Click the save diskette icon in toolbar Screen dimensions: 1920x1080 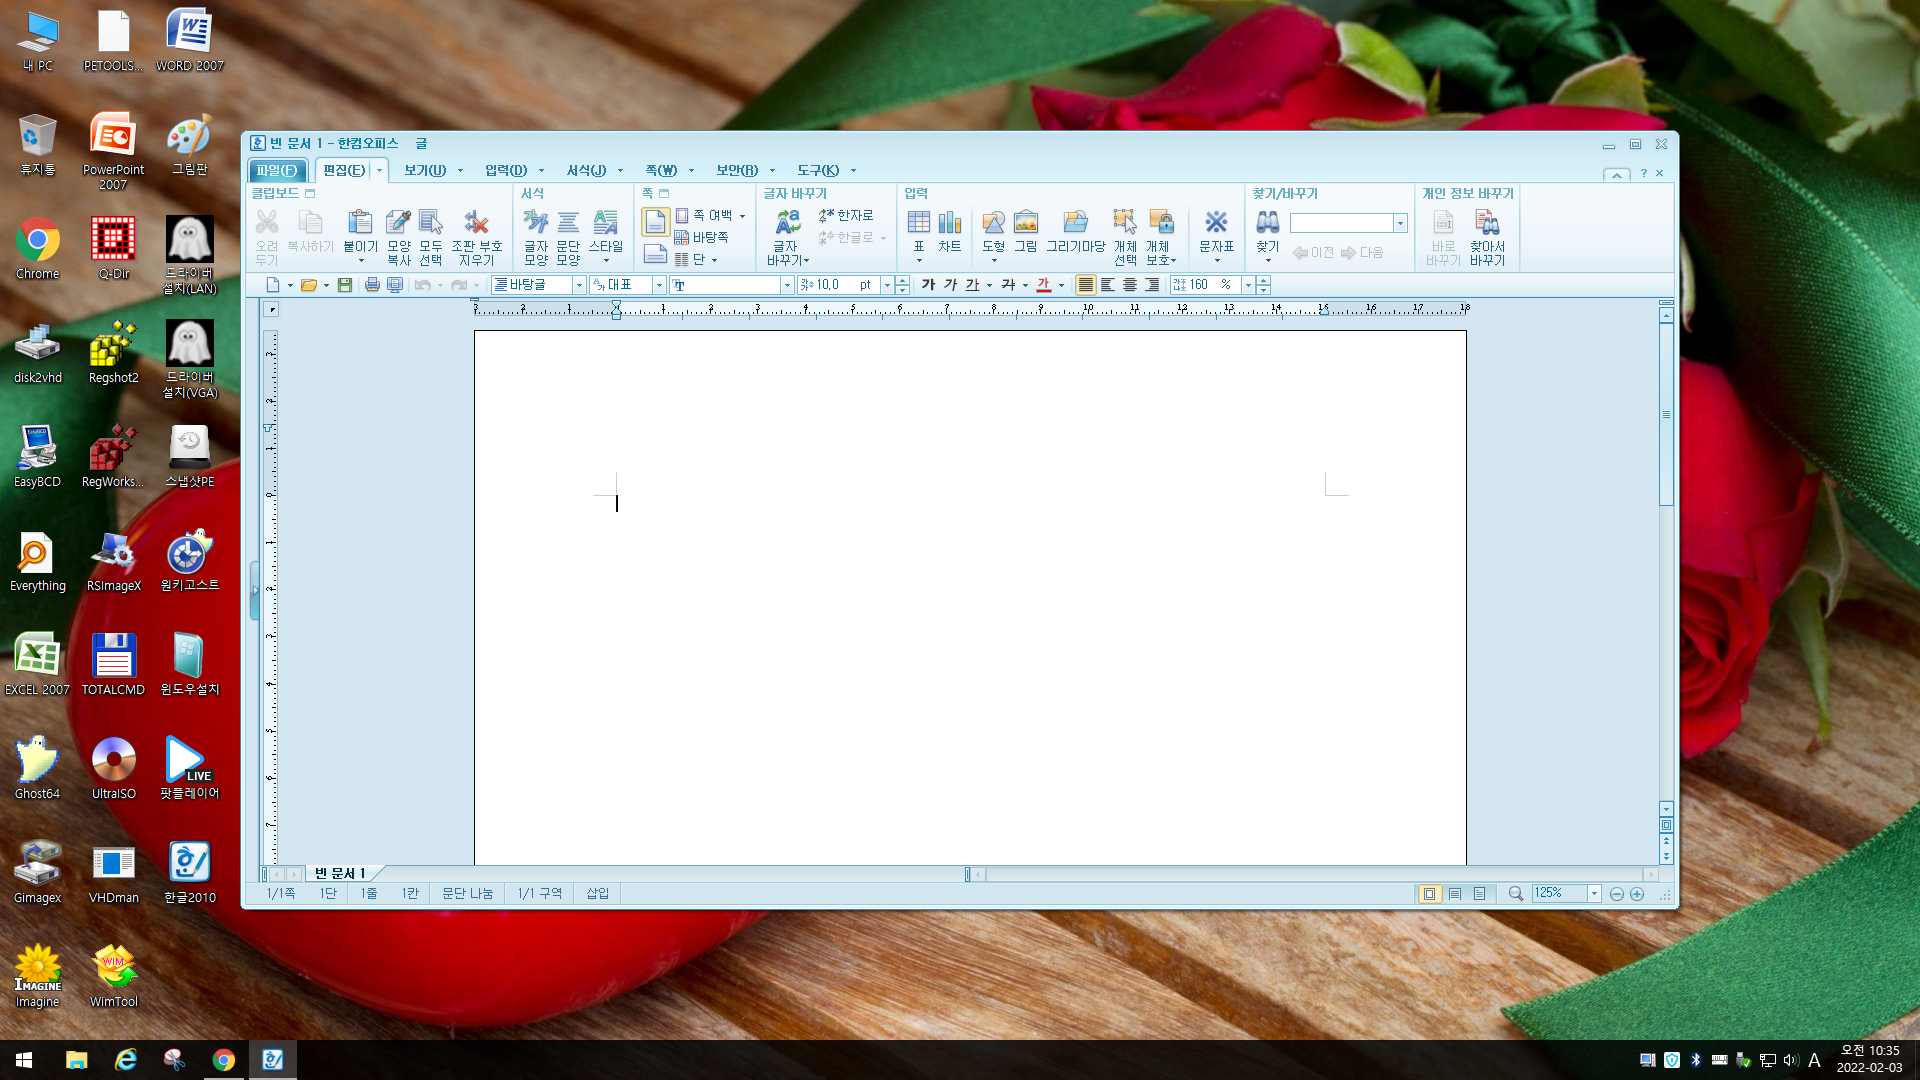pos(345,285)
